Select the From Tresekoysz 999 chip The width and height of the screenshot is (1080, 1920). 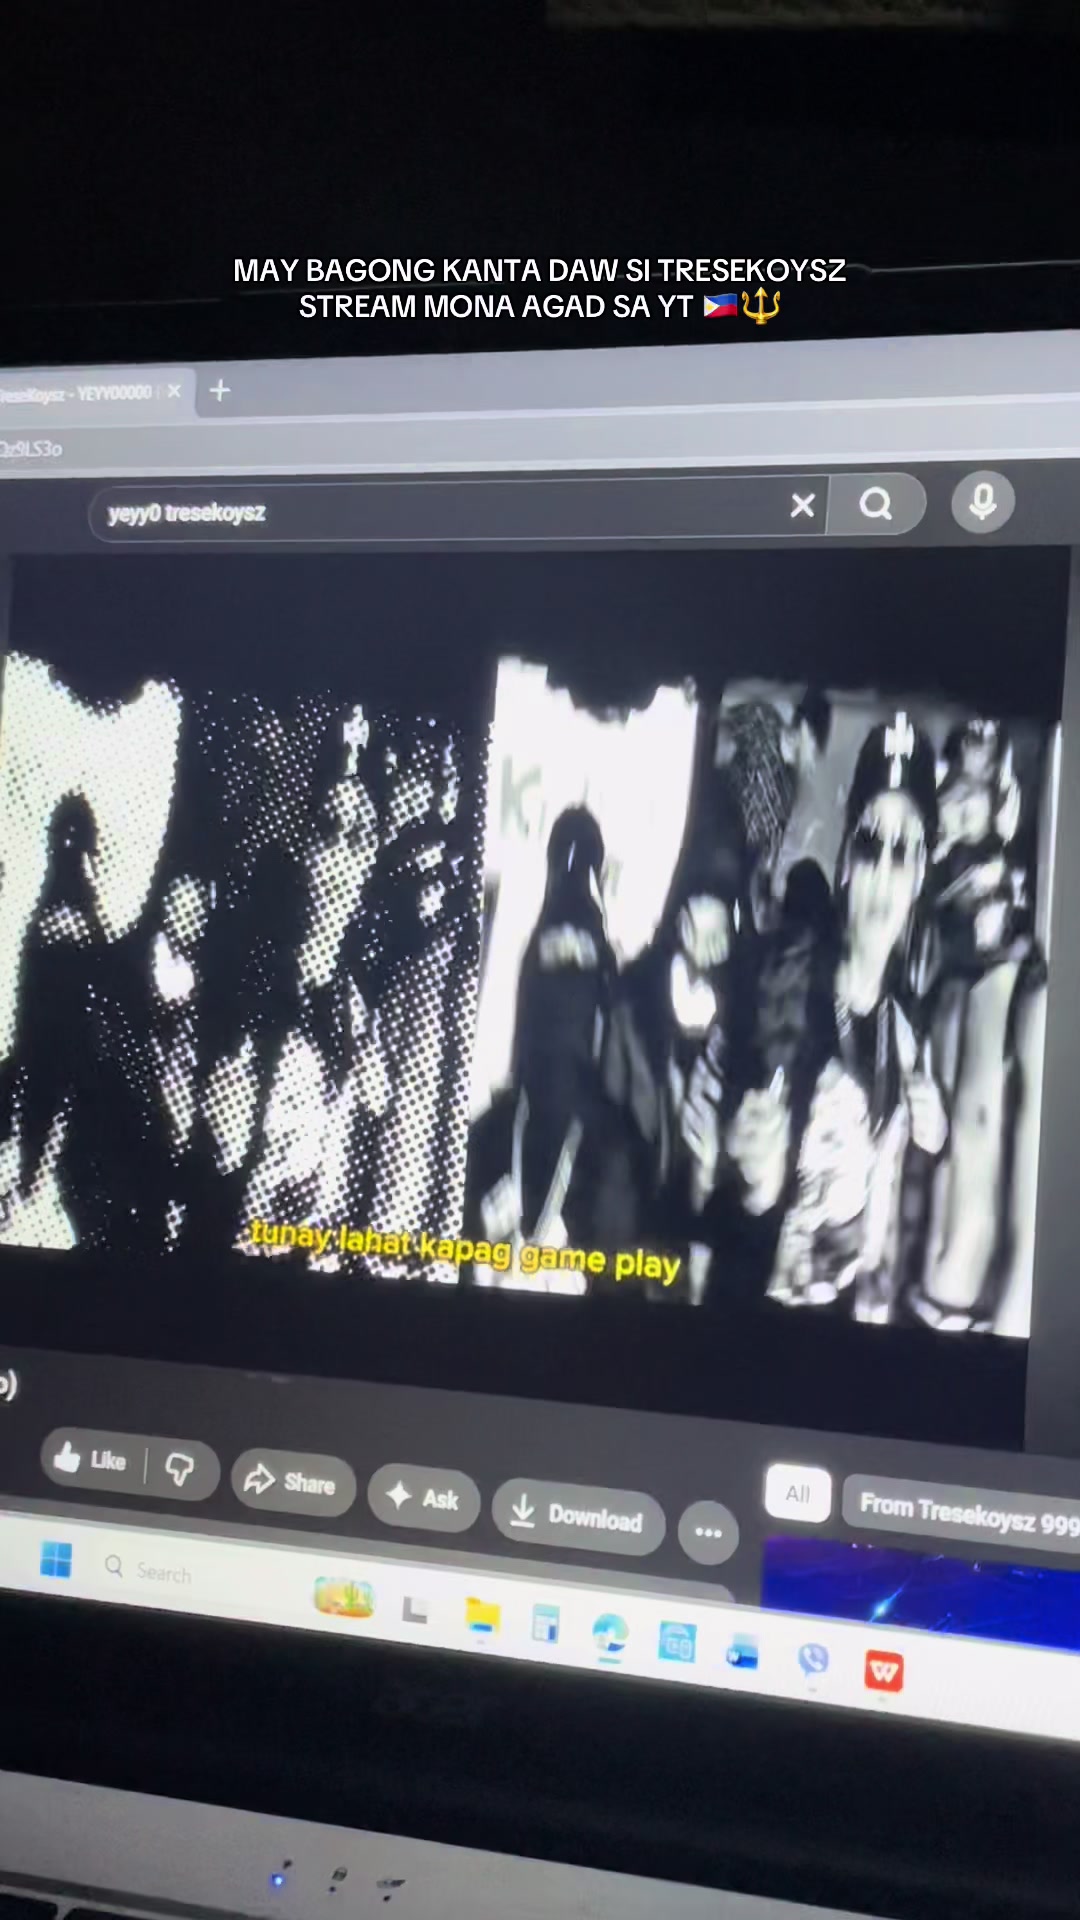coord(963,1513)
